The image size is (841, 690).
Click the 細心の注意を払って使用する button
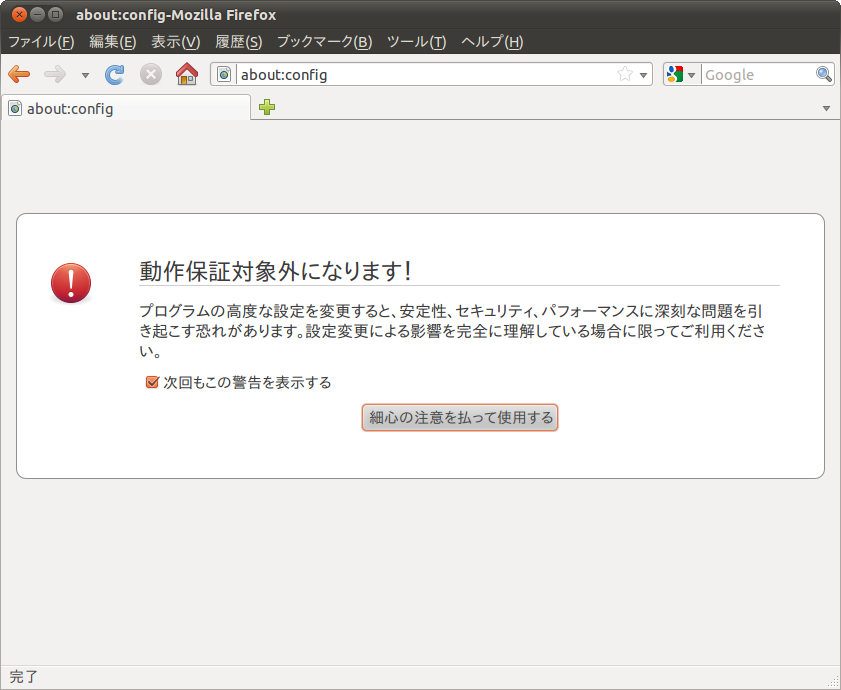tap(460, 417)
